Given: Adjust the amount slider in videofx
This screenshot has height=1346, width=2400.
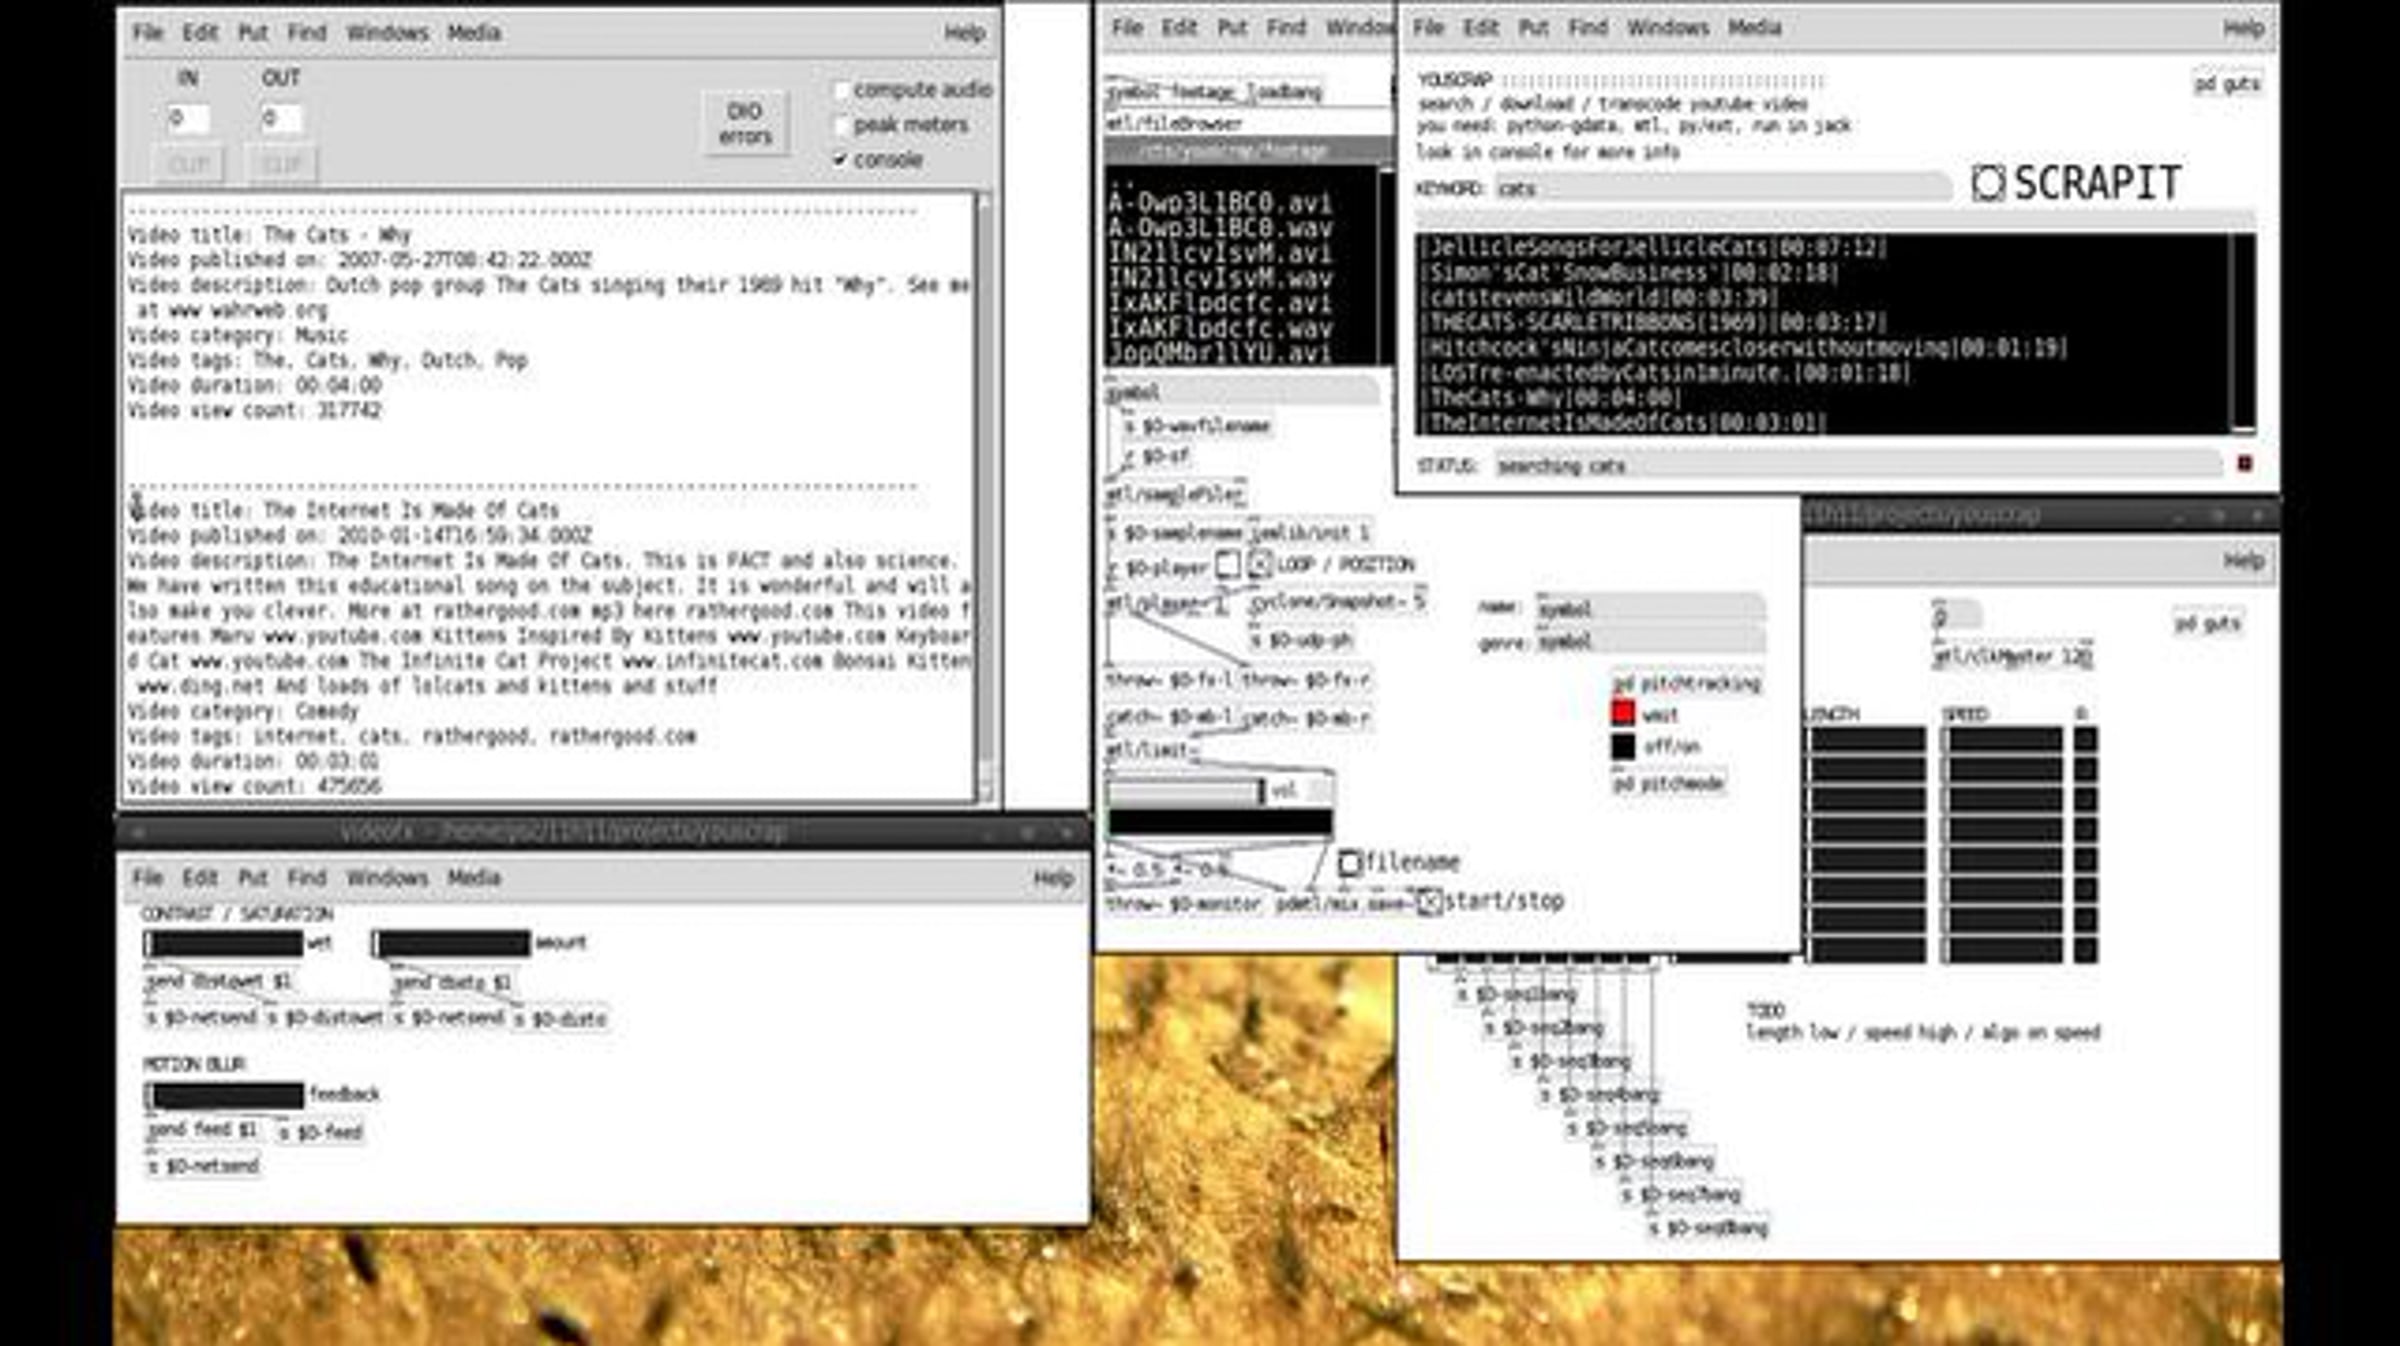Looking at the screenshot, I should [452, 943].
